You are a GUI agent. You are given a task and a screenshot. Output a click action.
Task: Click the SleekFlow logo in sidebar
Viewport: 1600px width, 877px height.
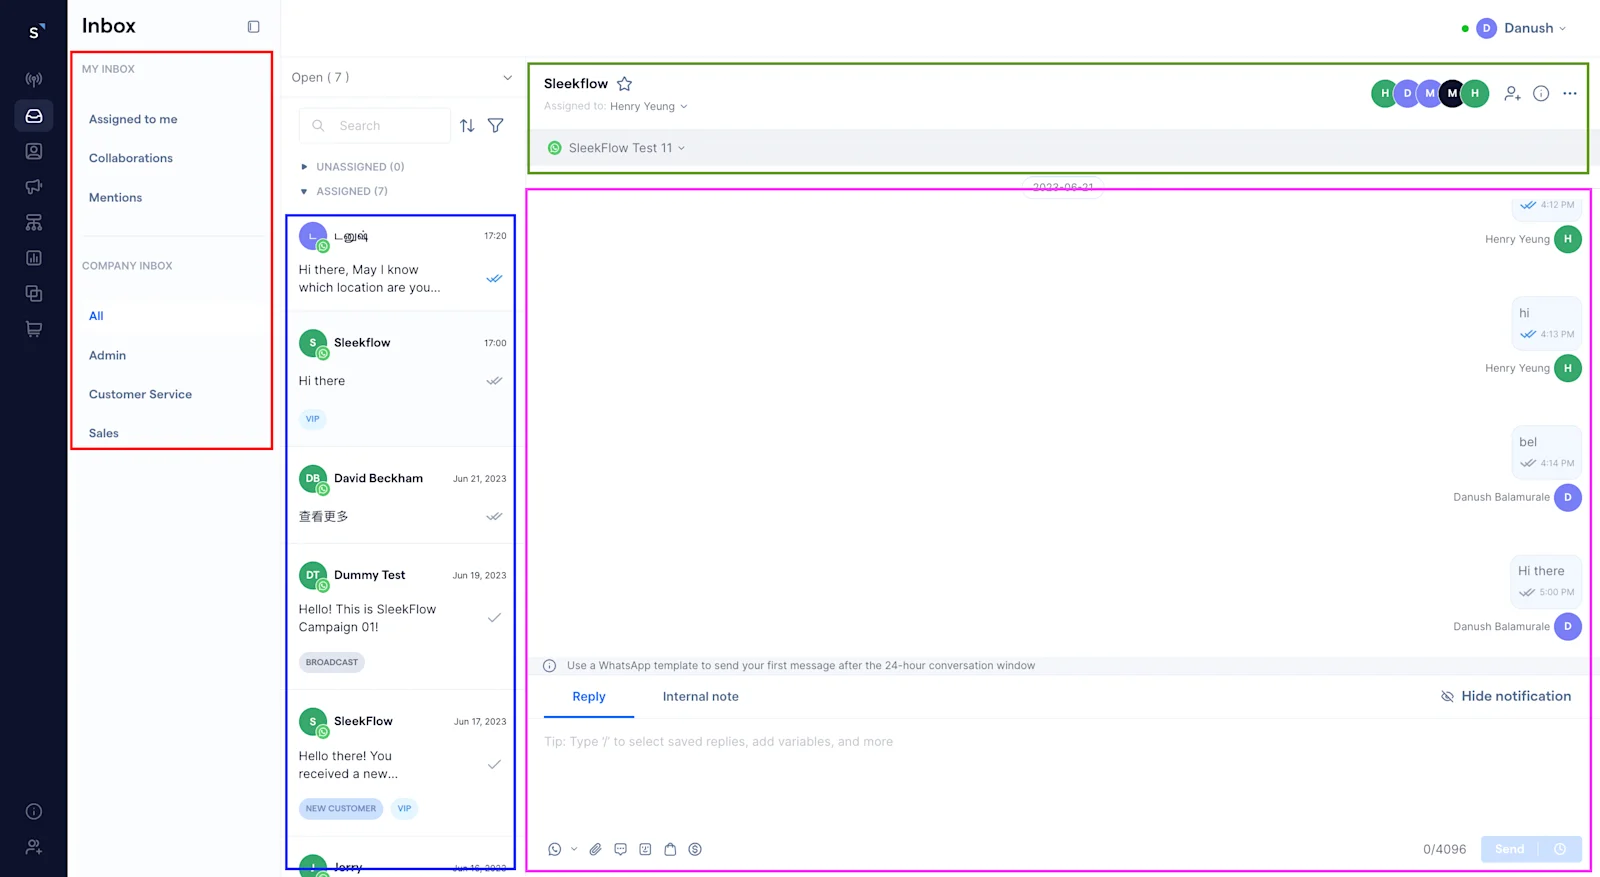coord(34,31)
